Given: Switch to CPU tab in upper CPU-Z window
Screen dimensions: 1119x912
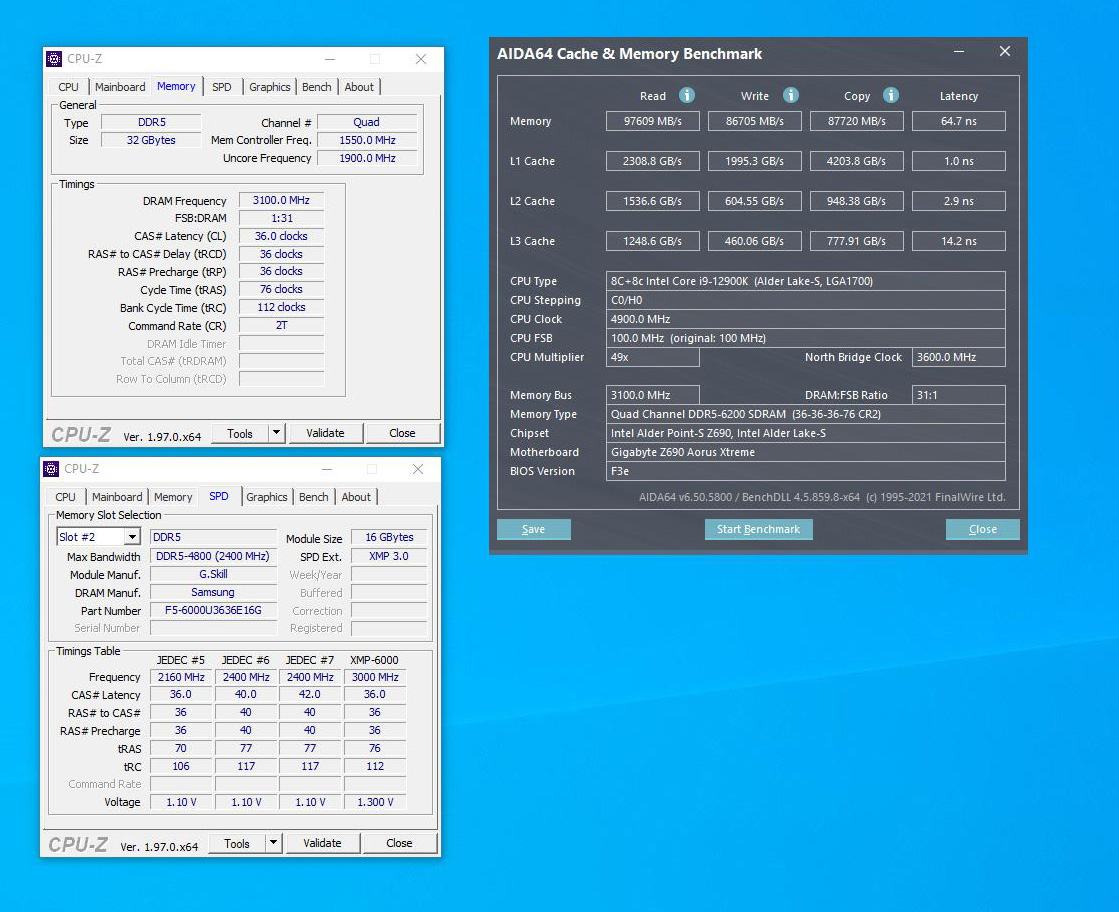Looking at the screenshot, I should coord(69,87).
